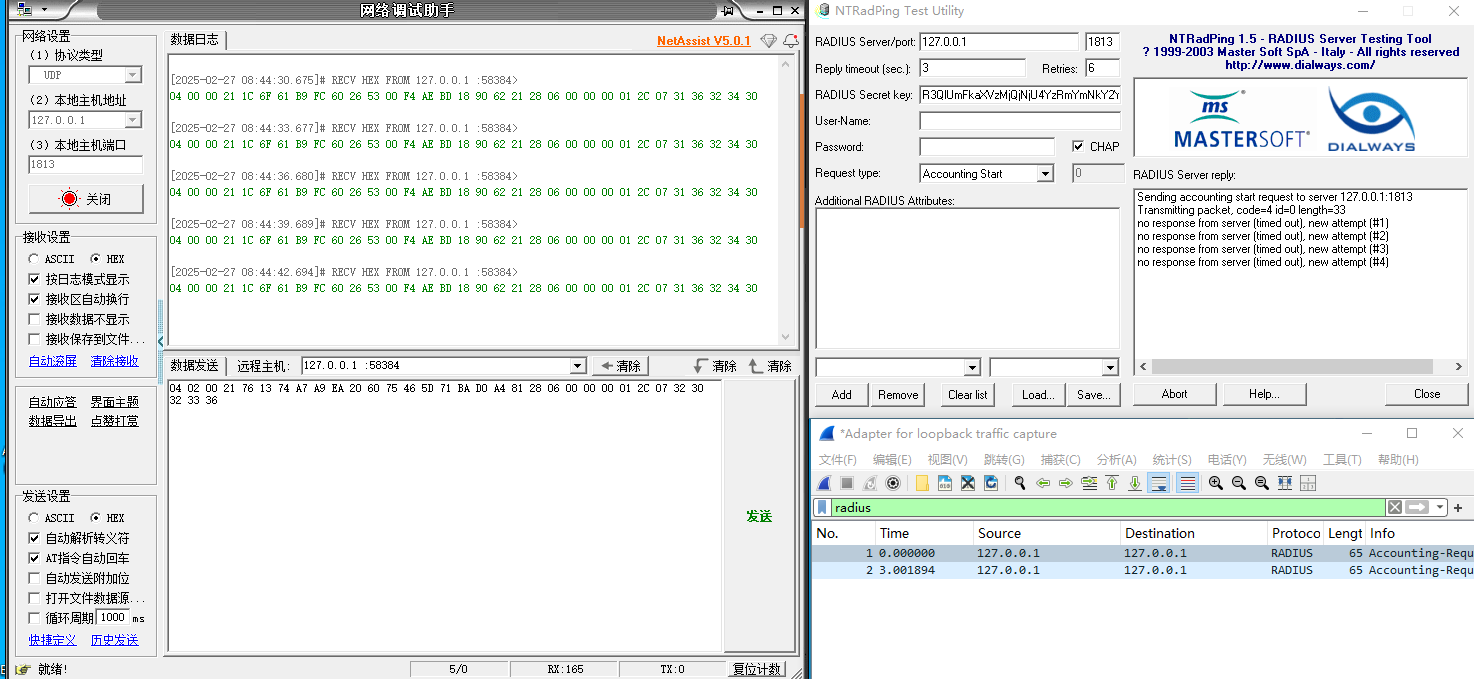The height and width of the screenshot is (679, 1474).
Task: Open Wireshark capture options gear icon
Action: point(893,483)
